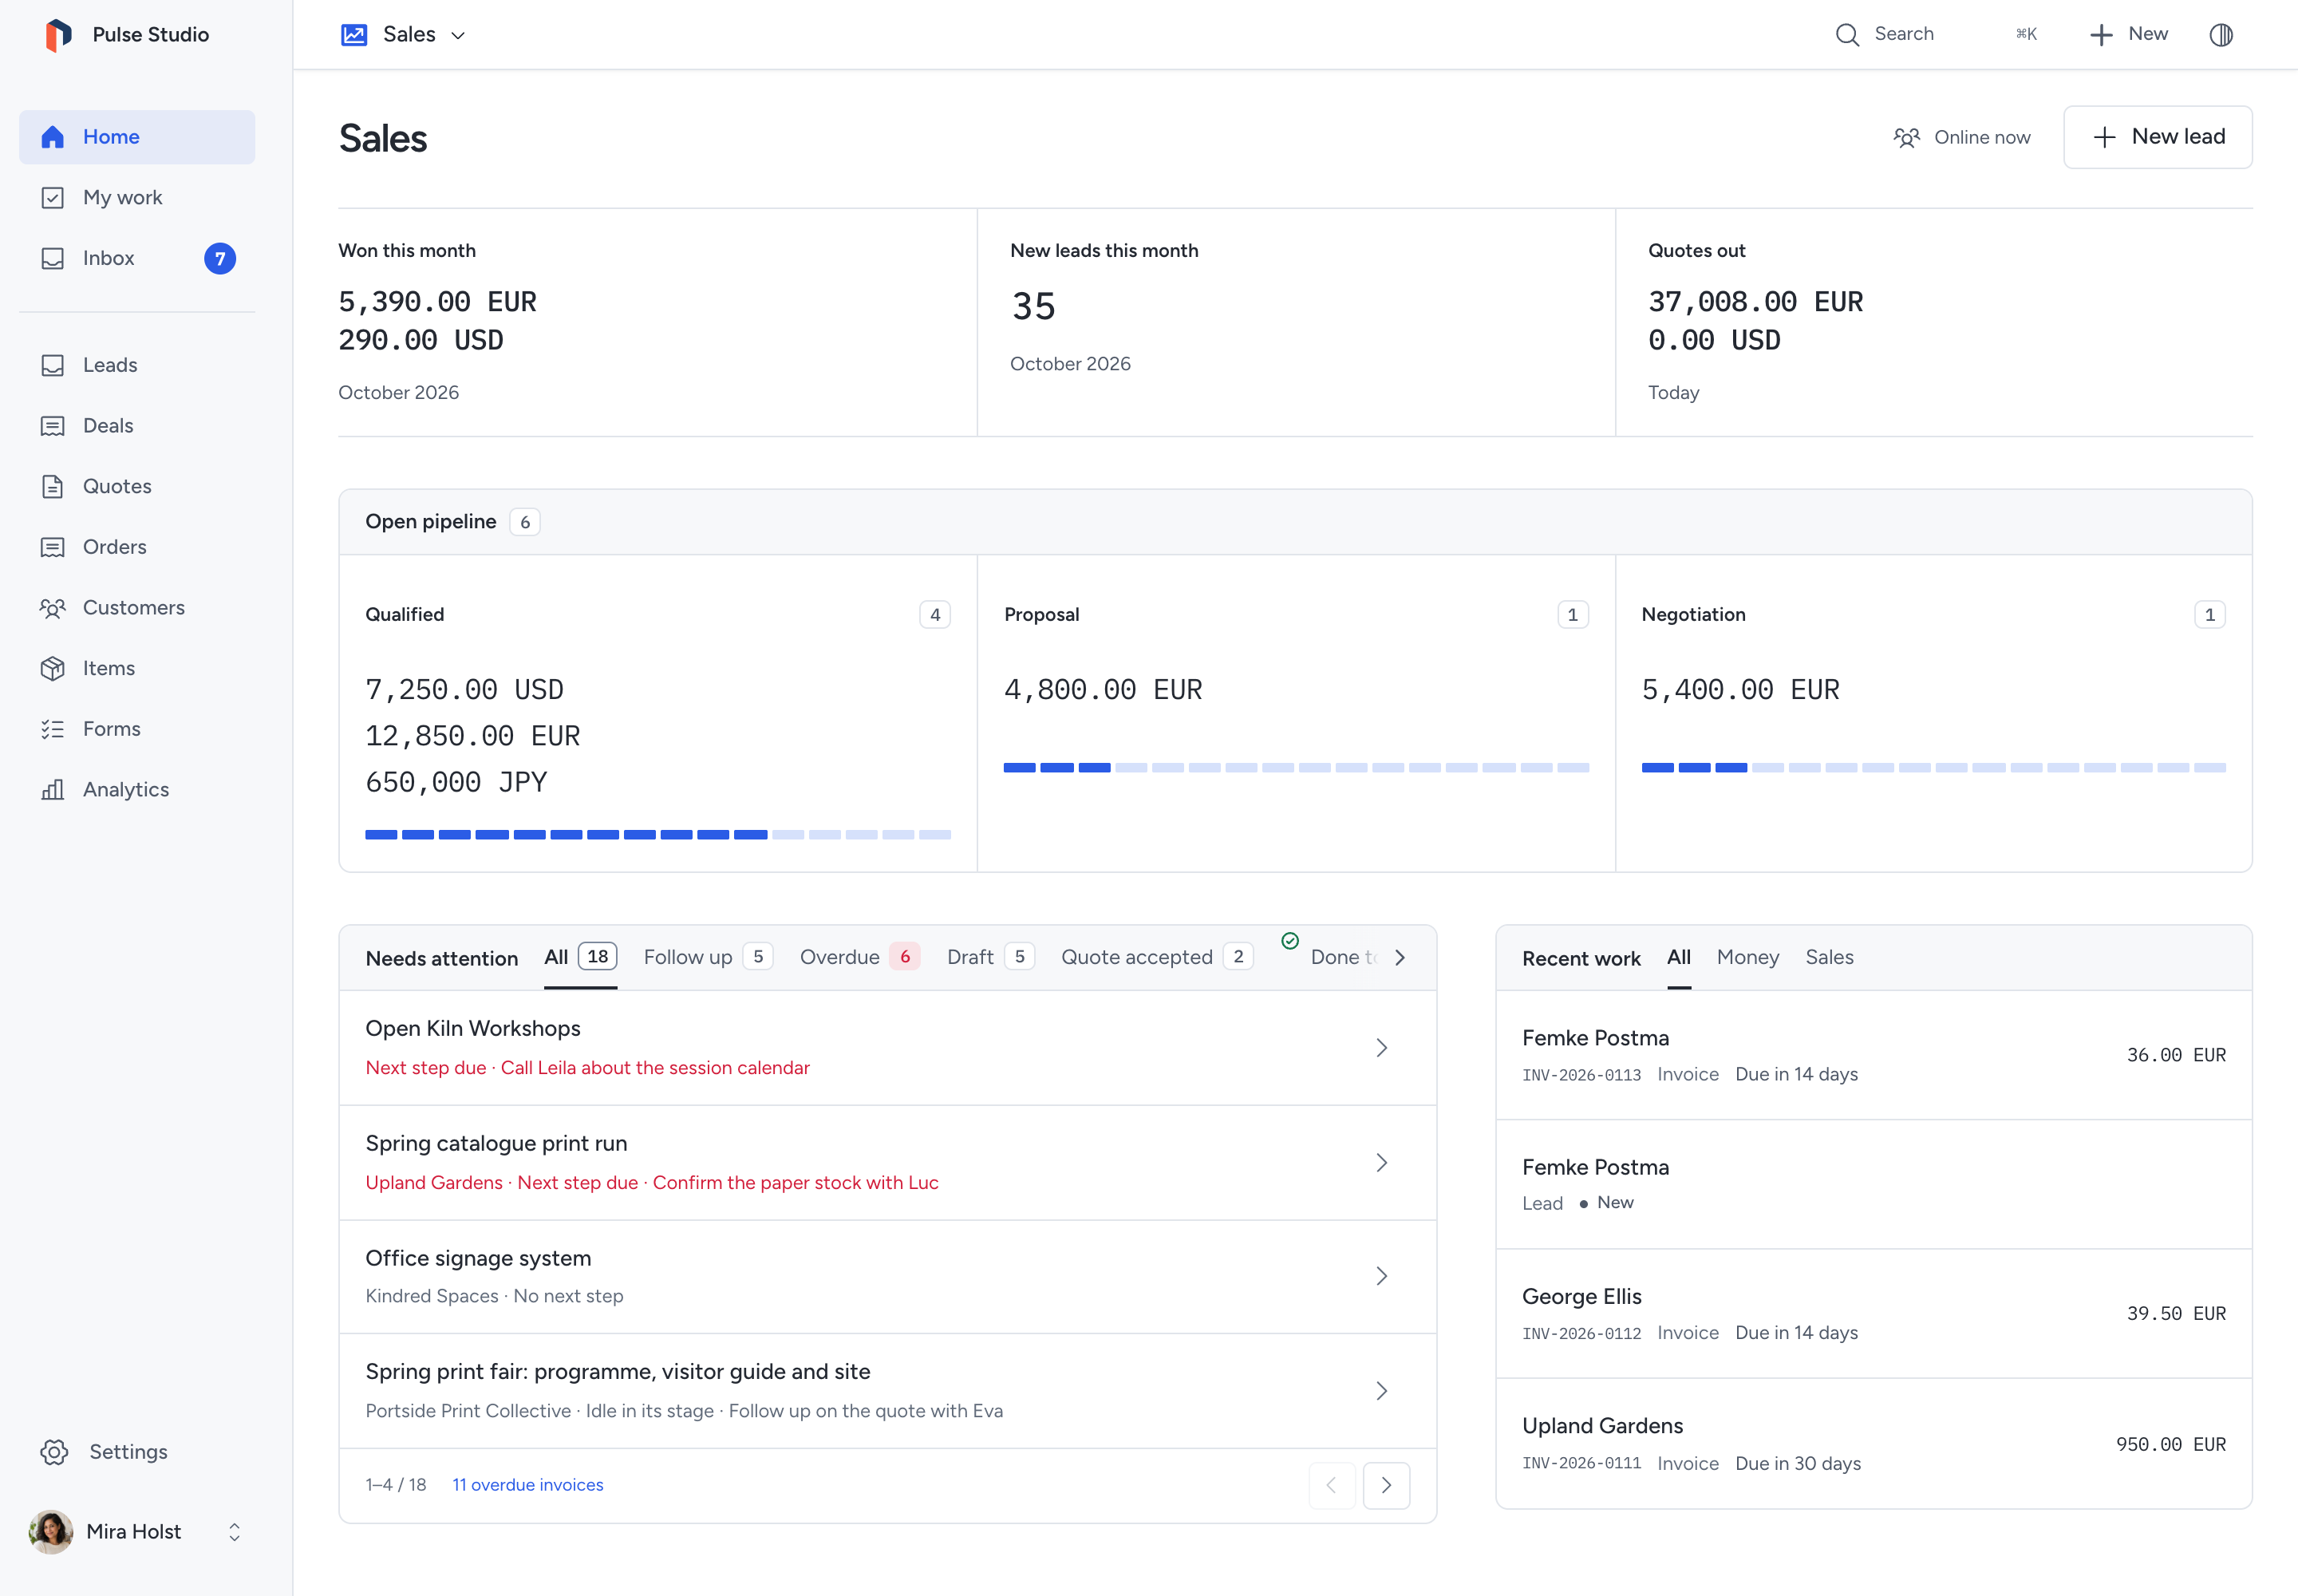2298x1596 pixels.
Task: Open the Items box icon
Action: point(53,669)
